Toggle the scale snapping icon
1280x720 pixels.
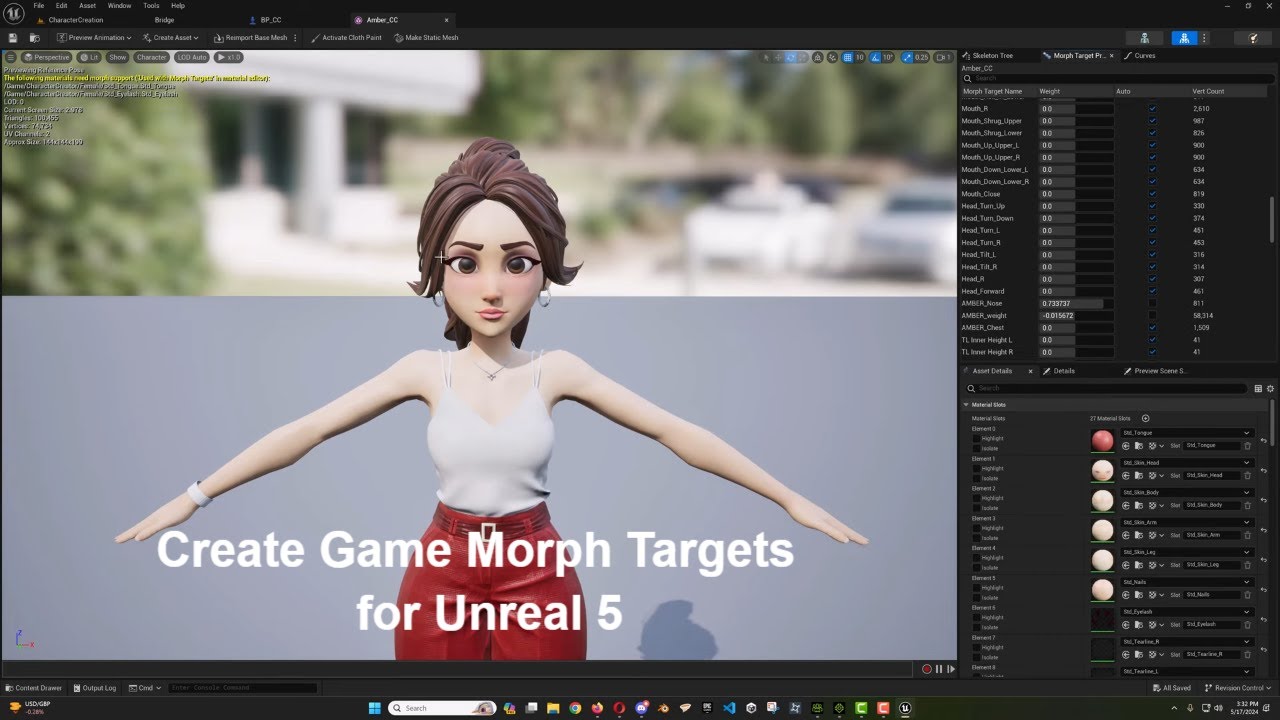[908, 57]
